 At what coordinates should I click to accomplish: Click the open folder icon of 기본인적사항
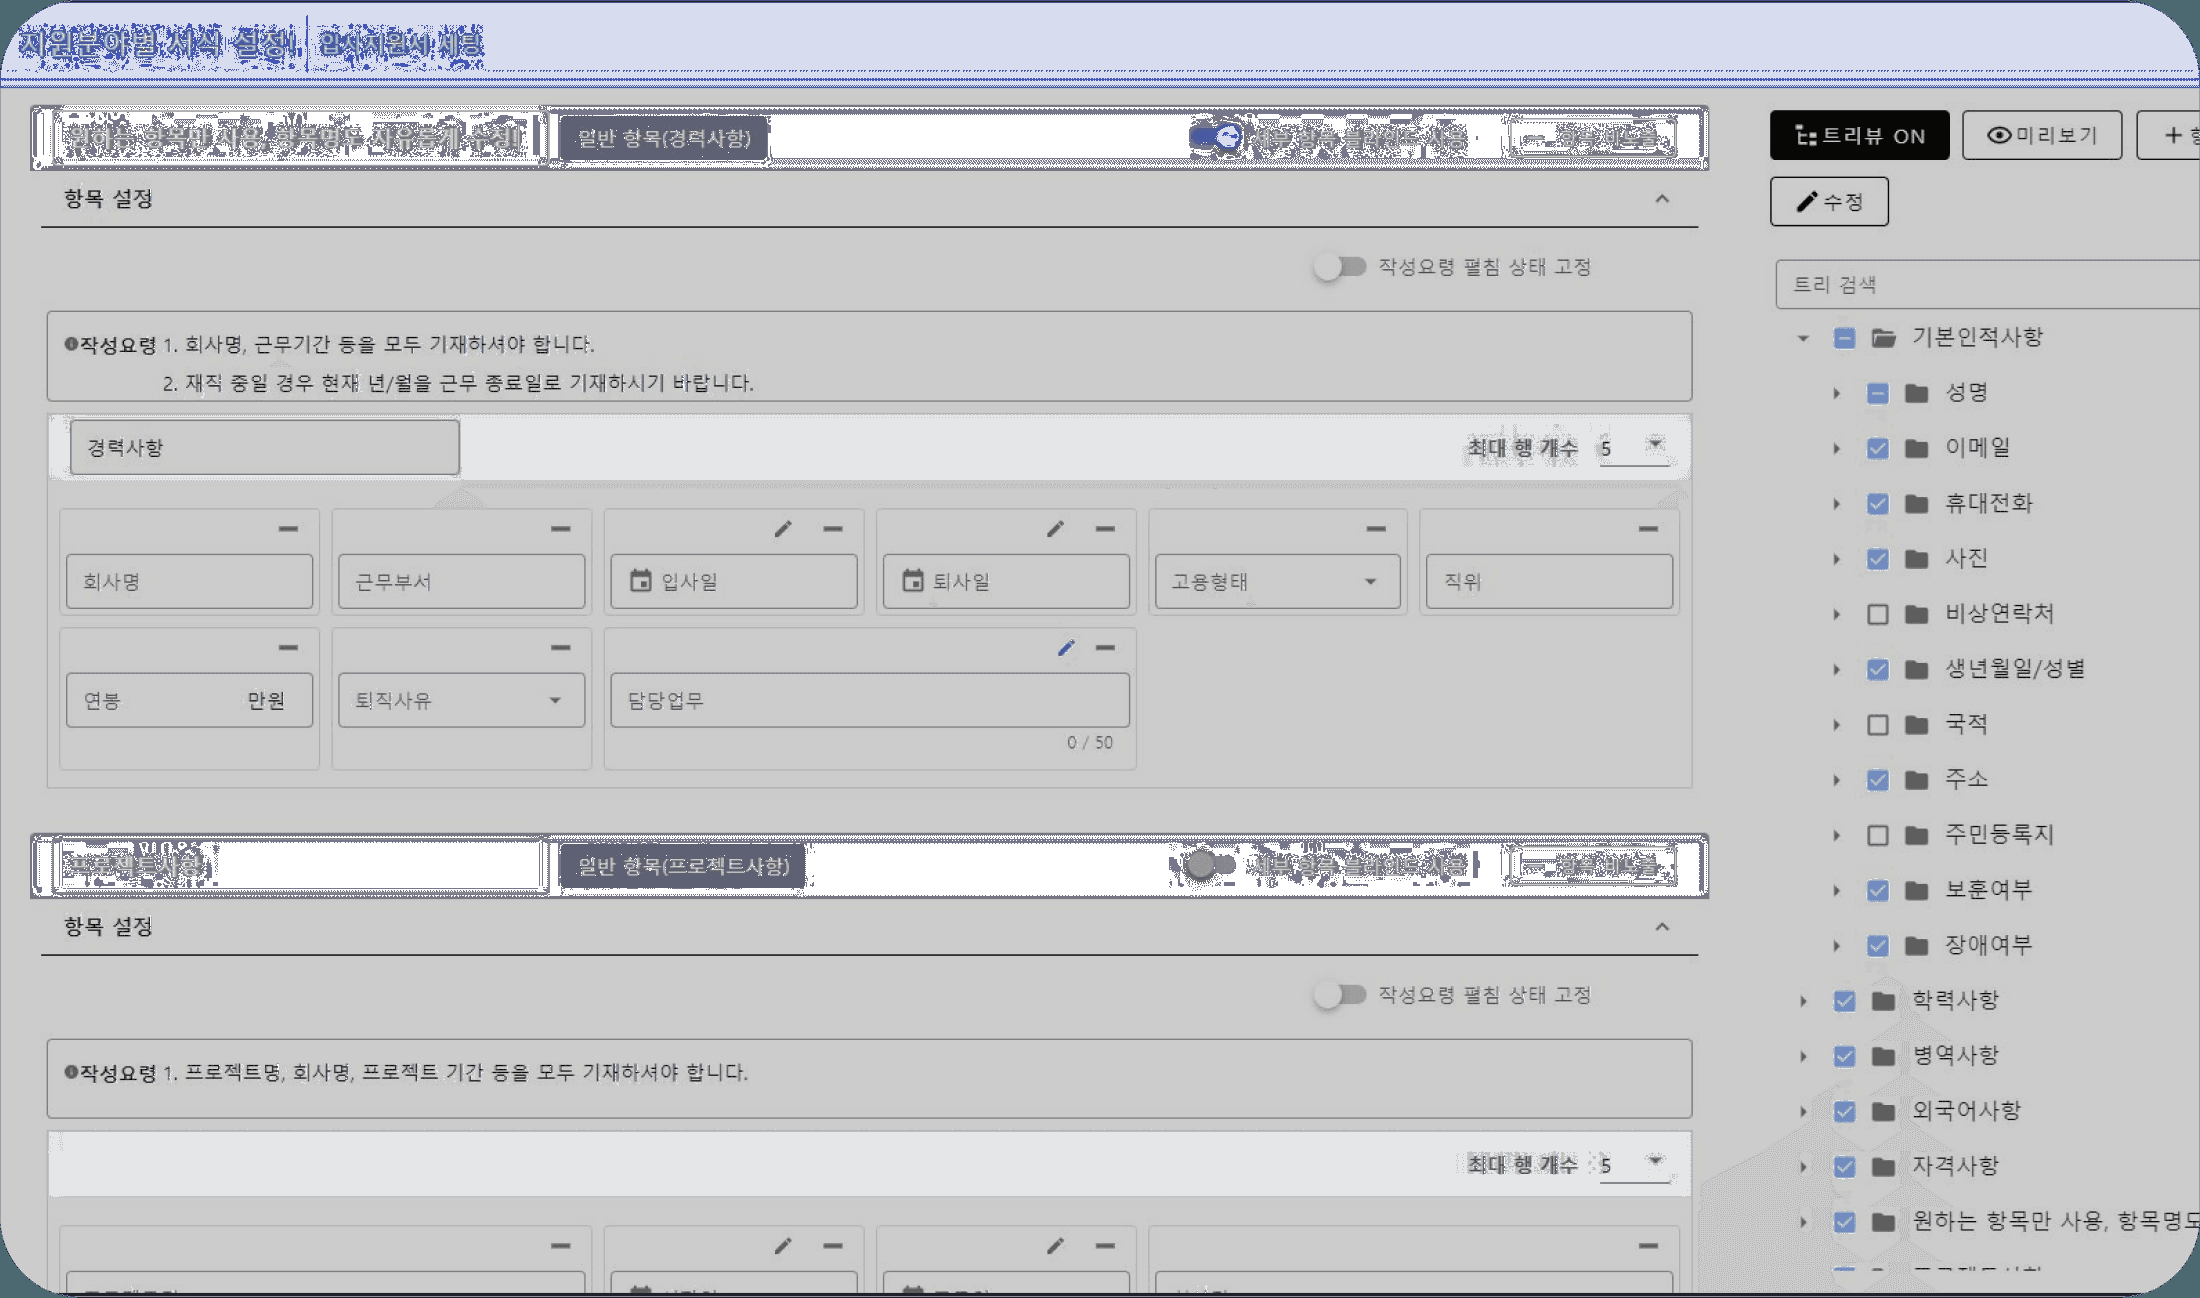click(1884, 338)
